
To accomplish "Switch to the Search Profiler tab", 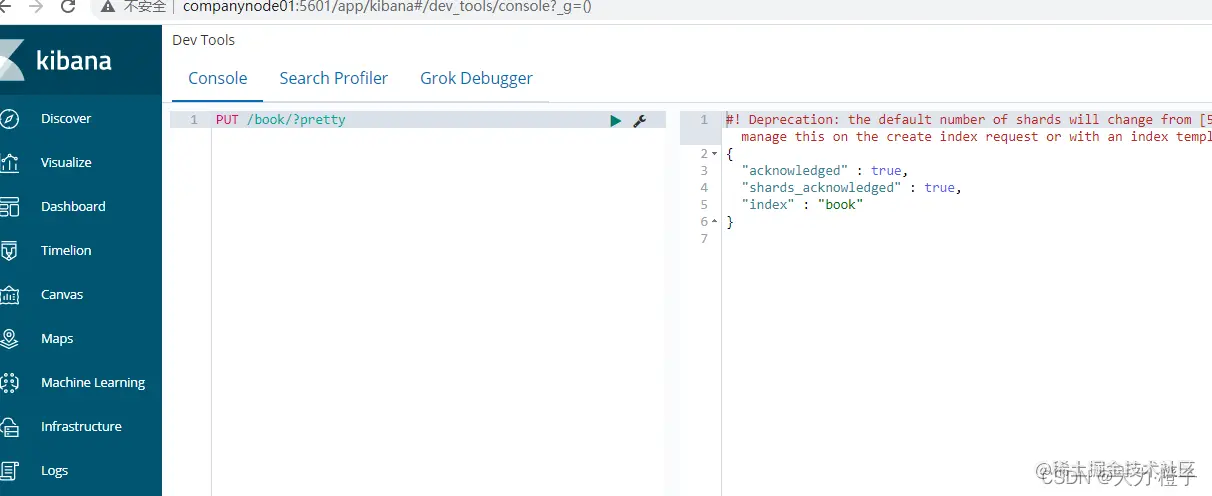I will click(334, 78).
